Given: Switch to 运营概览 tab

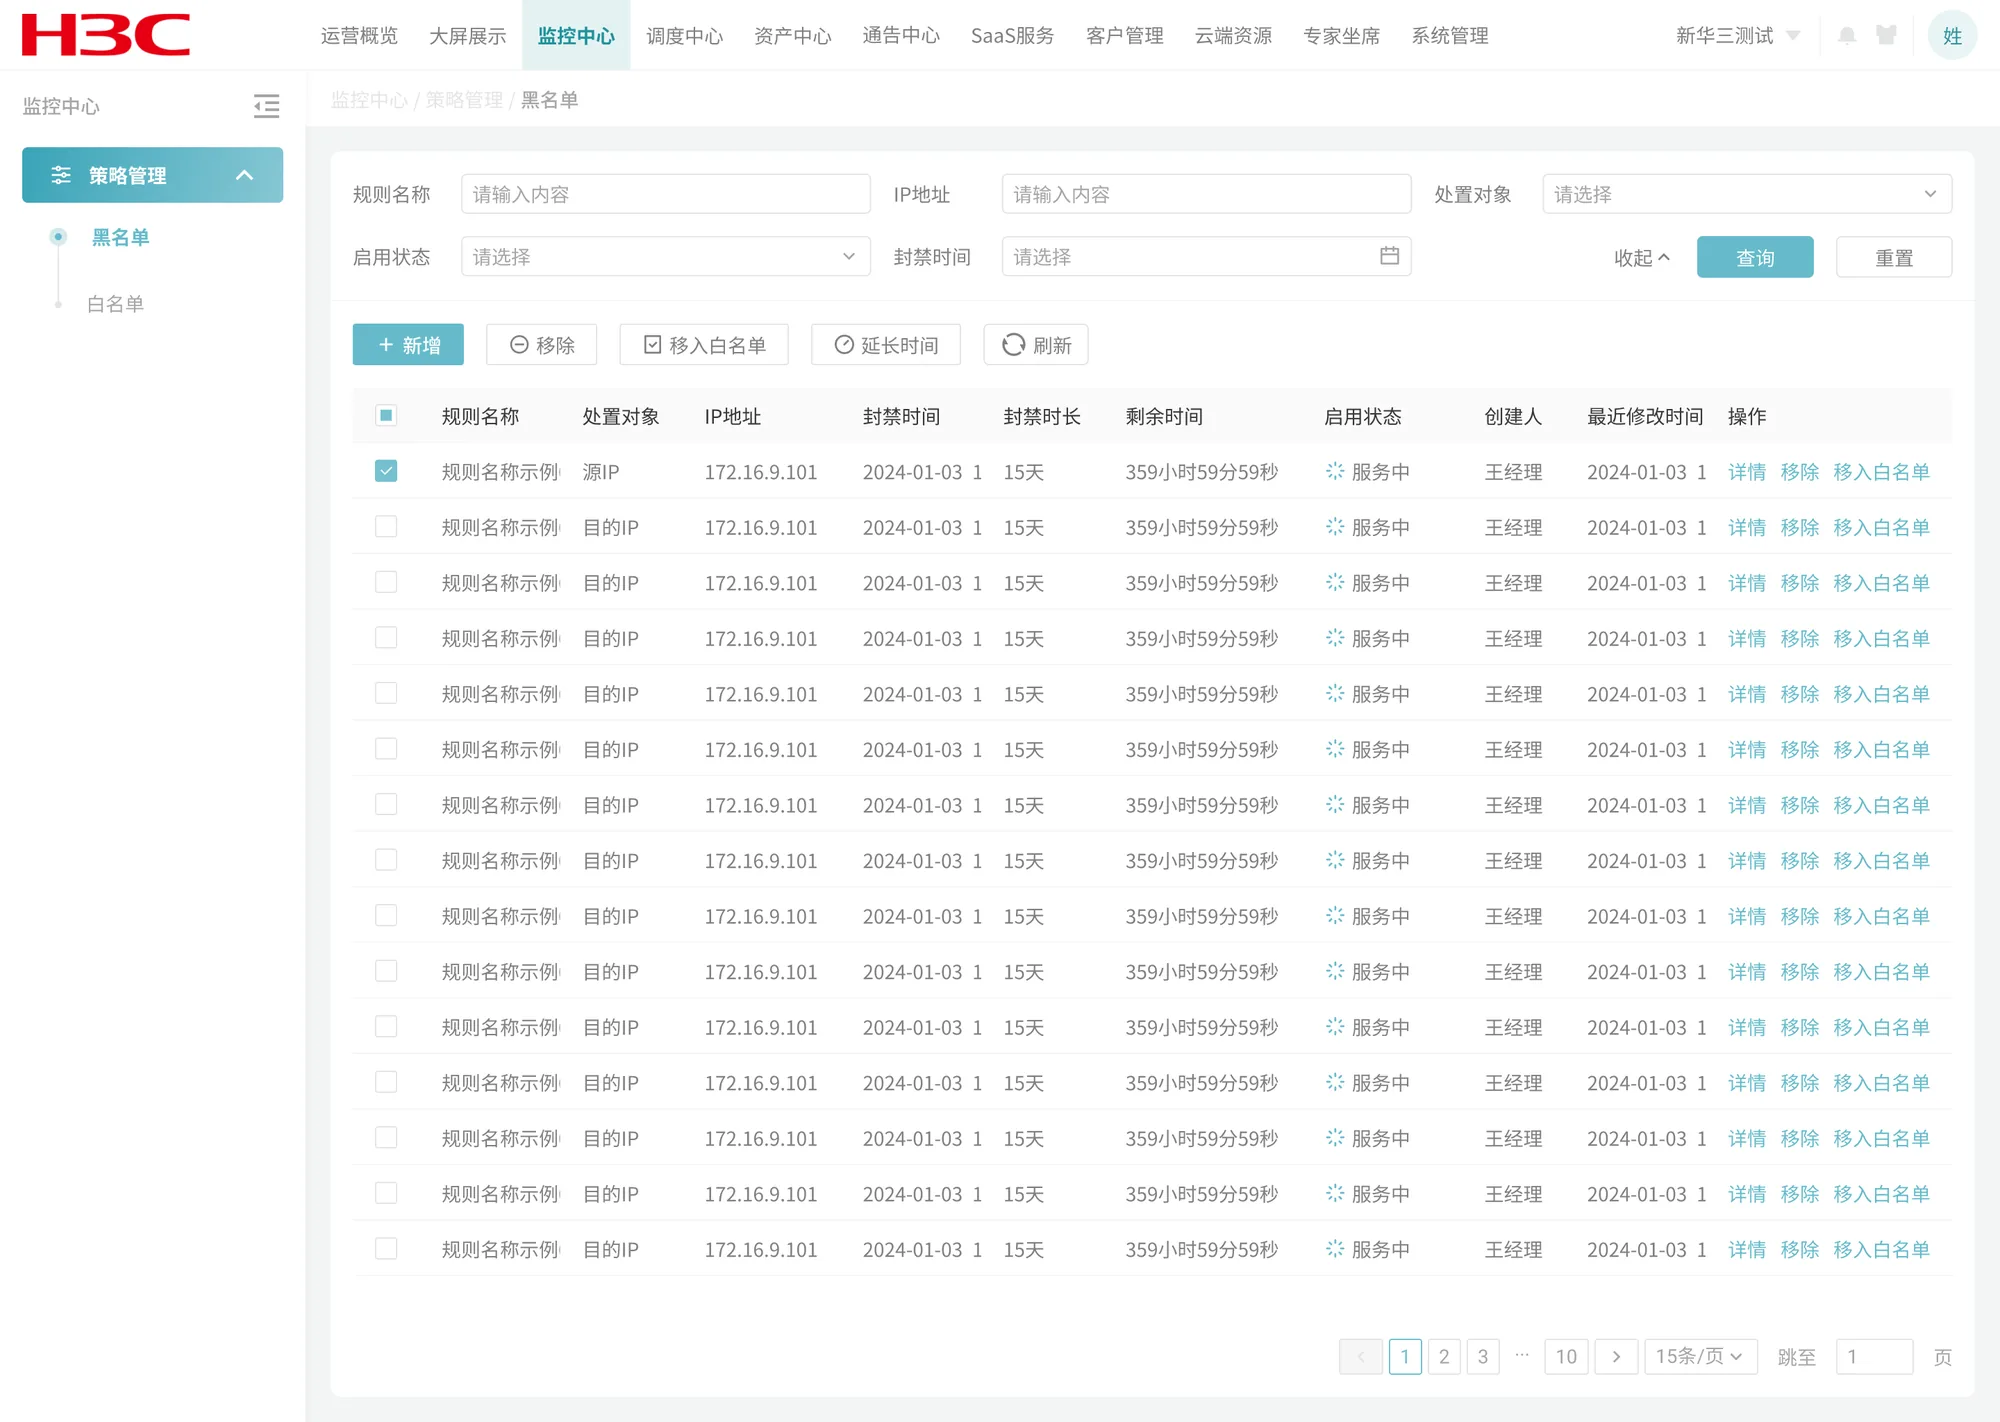Looking at the screenshot, I should pyautogui.click(x=359, y=36).
